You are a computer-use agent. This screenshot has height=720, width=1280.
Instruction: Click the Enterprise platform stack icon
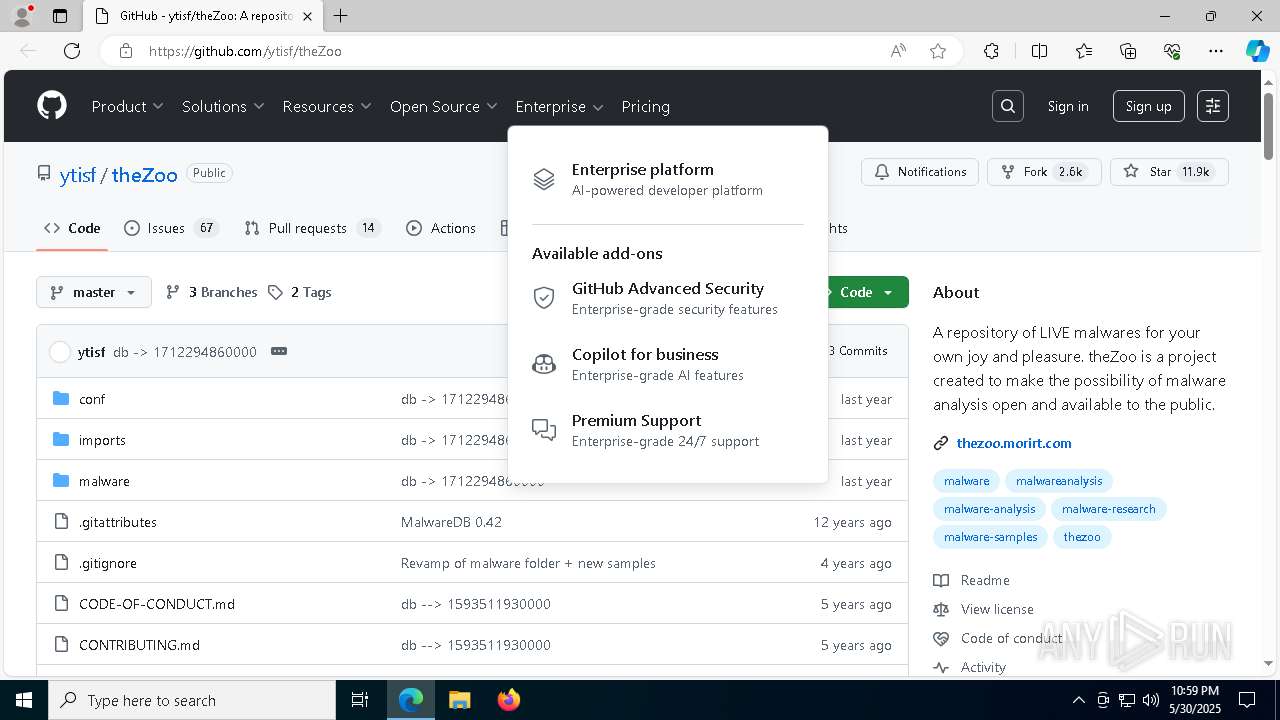[x=544, y=179]
